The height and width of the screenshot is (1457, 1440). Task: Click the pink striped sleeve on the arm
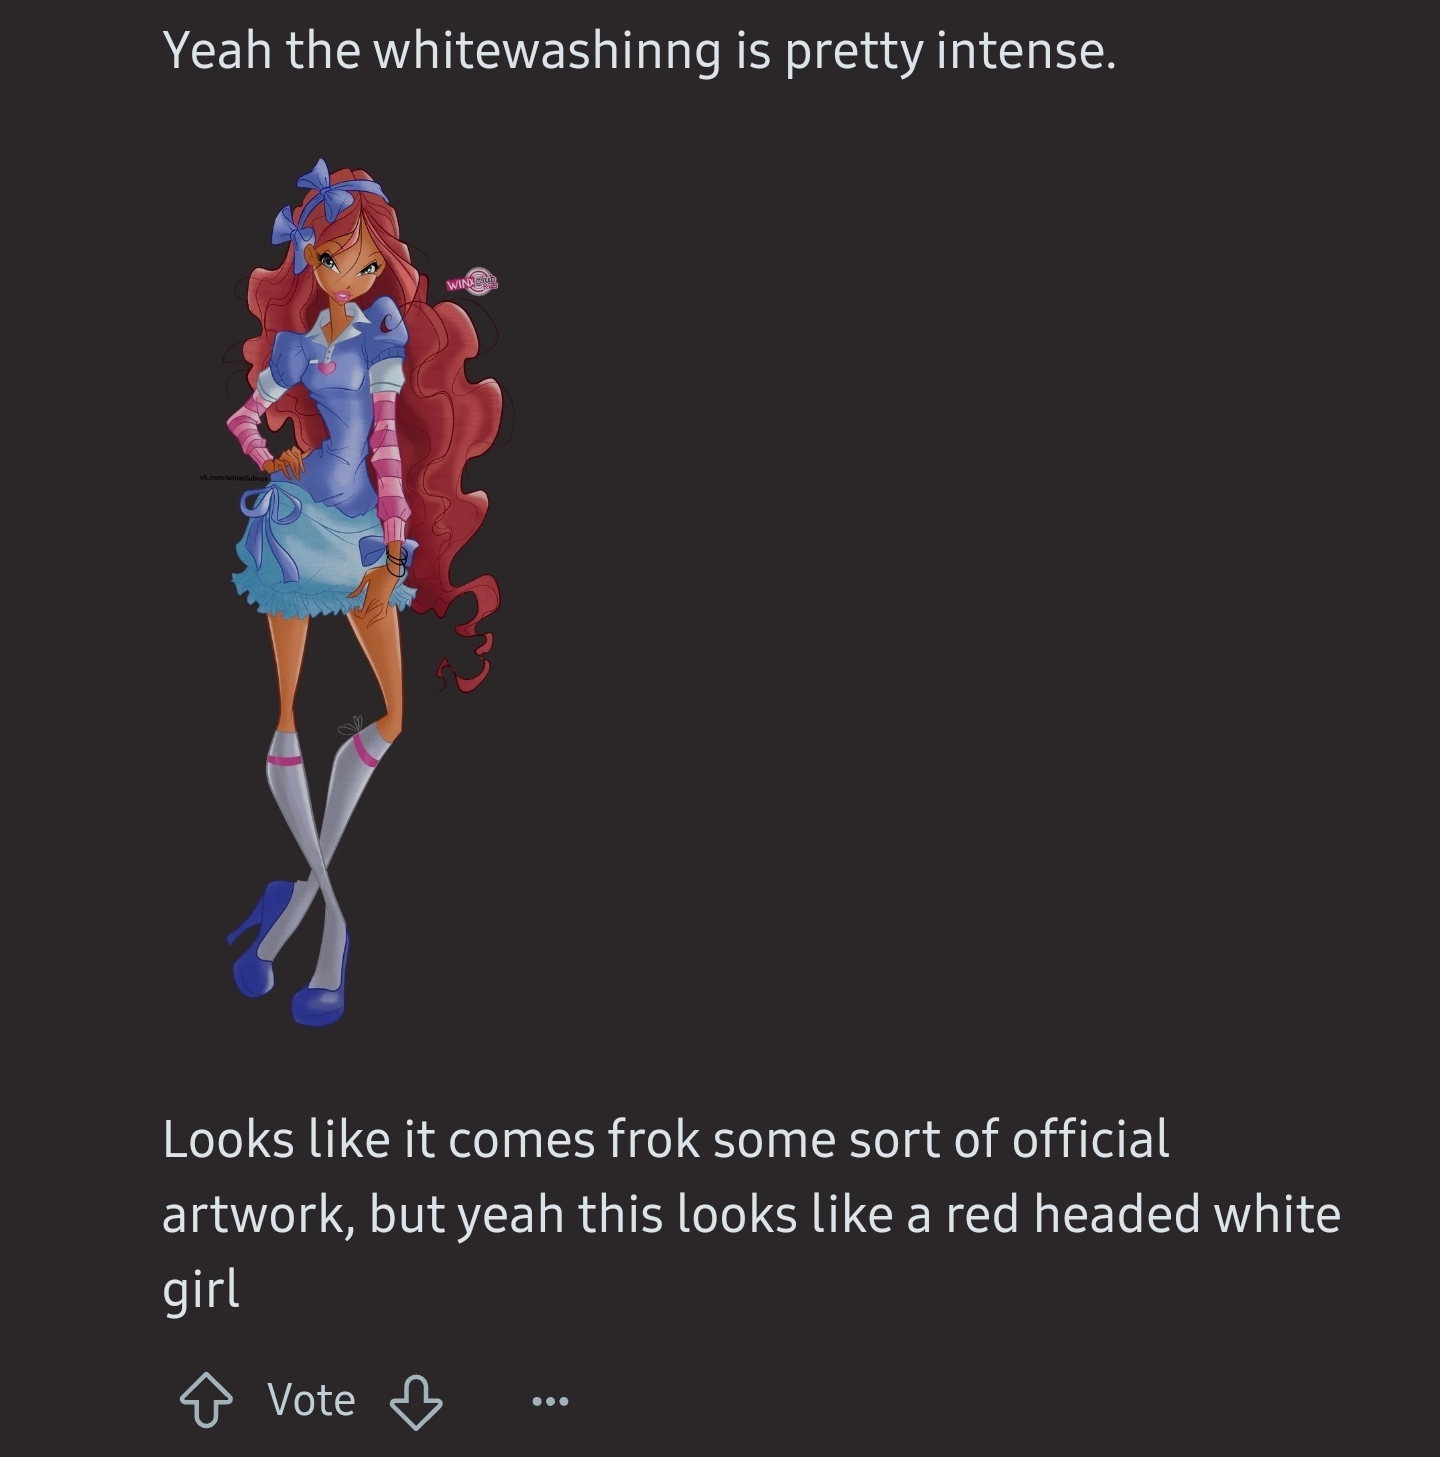(391, 470)
